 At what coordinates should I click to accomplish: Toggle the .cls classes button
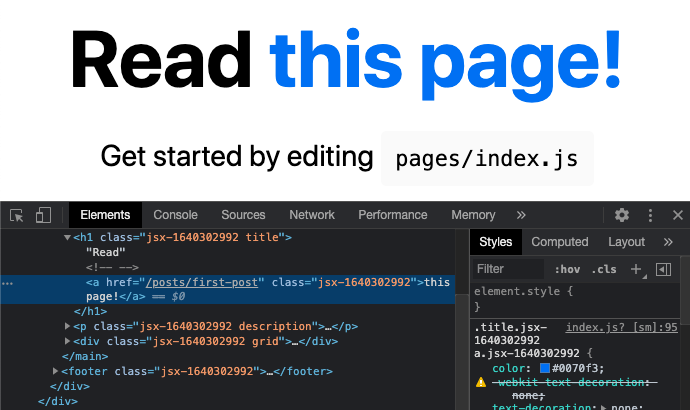(x=604, y=269)
